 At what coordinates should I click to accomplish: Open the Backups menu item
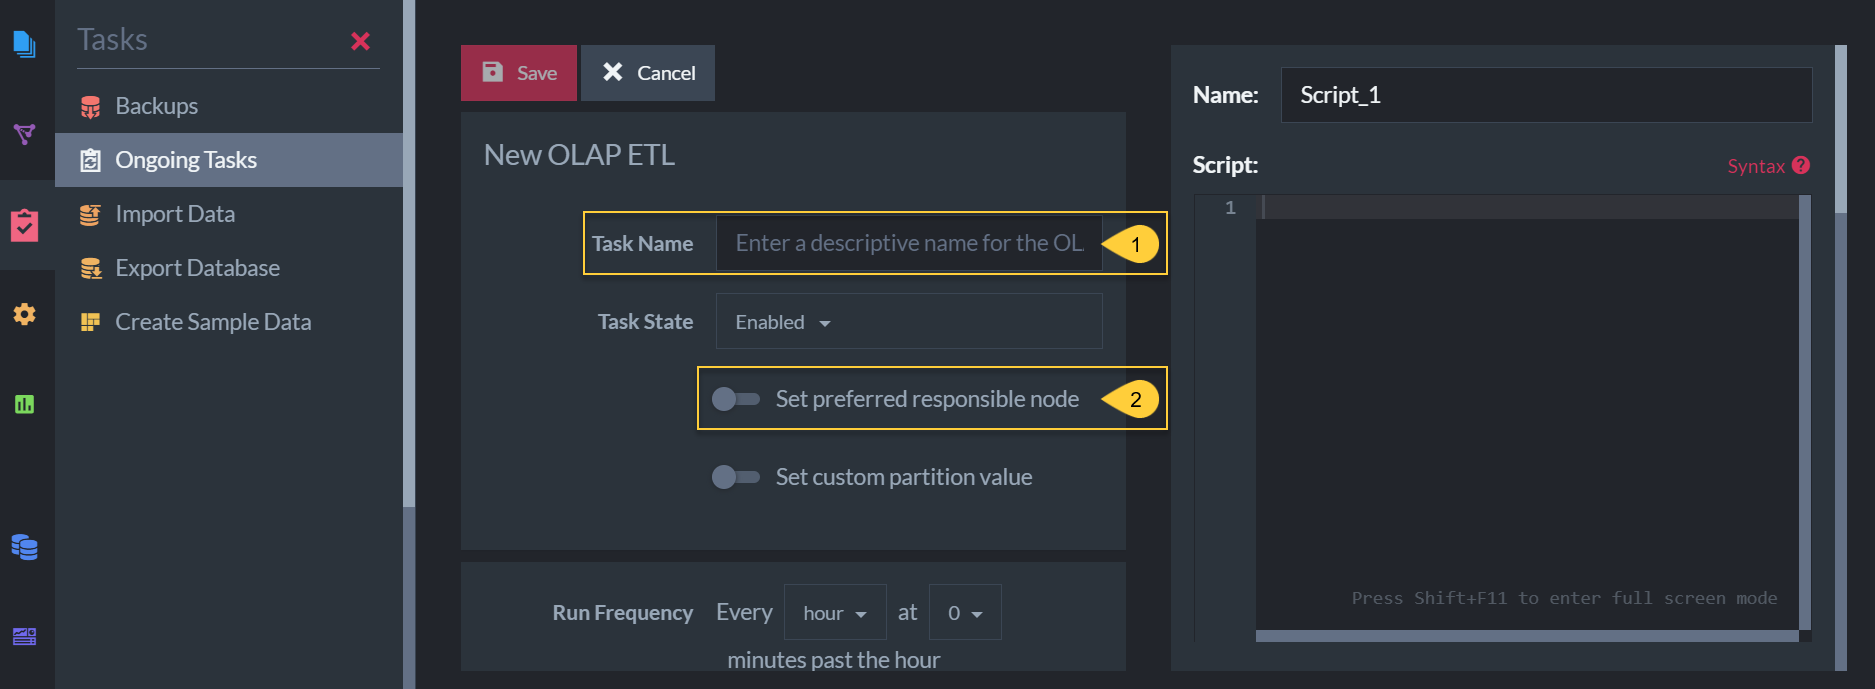click(x=229, y=106)
